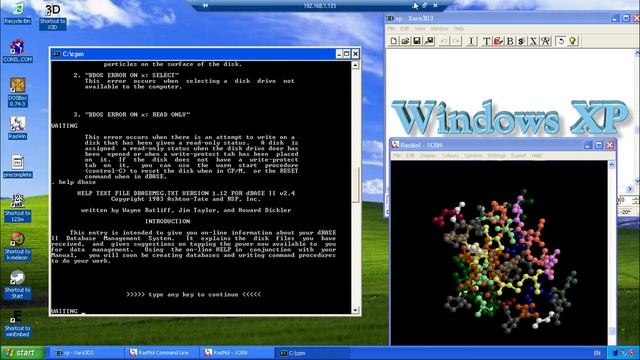Click the Redo arrow in Xara3D toolbar

(x=456, y=41)
